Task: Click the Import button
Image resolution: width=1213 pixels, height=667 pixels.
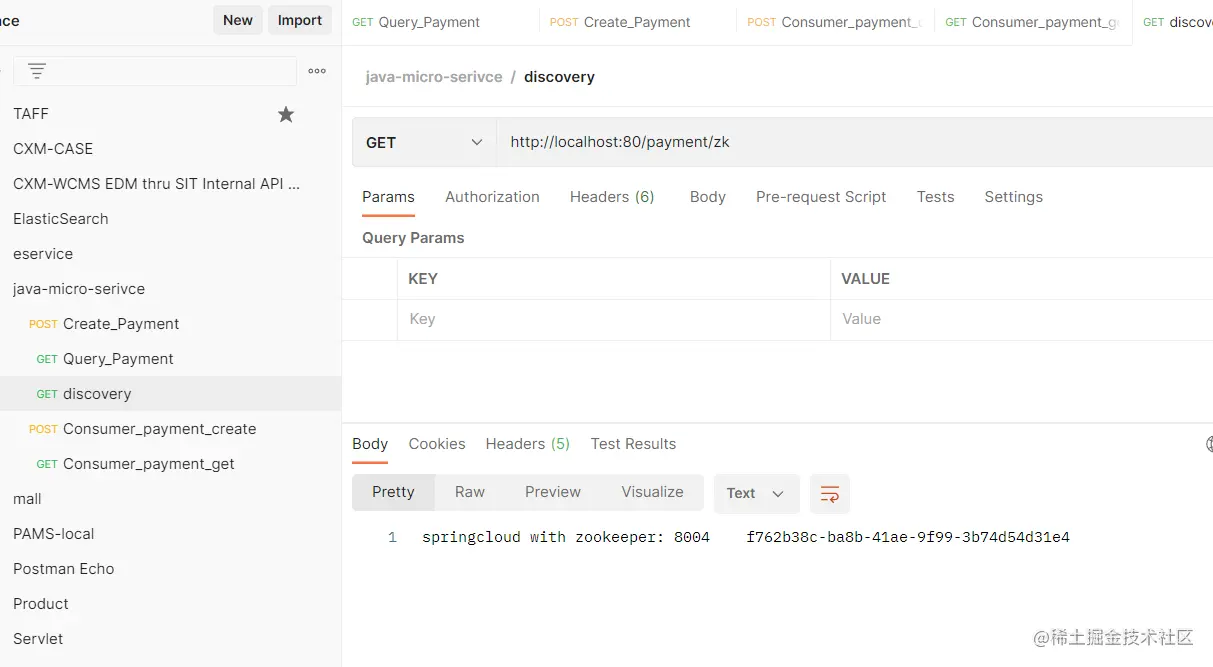Action: click(299, 20)
